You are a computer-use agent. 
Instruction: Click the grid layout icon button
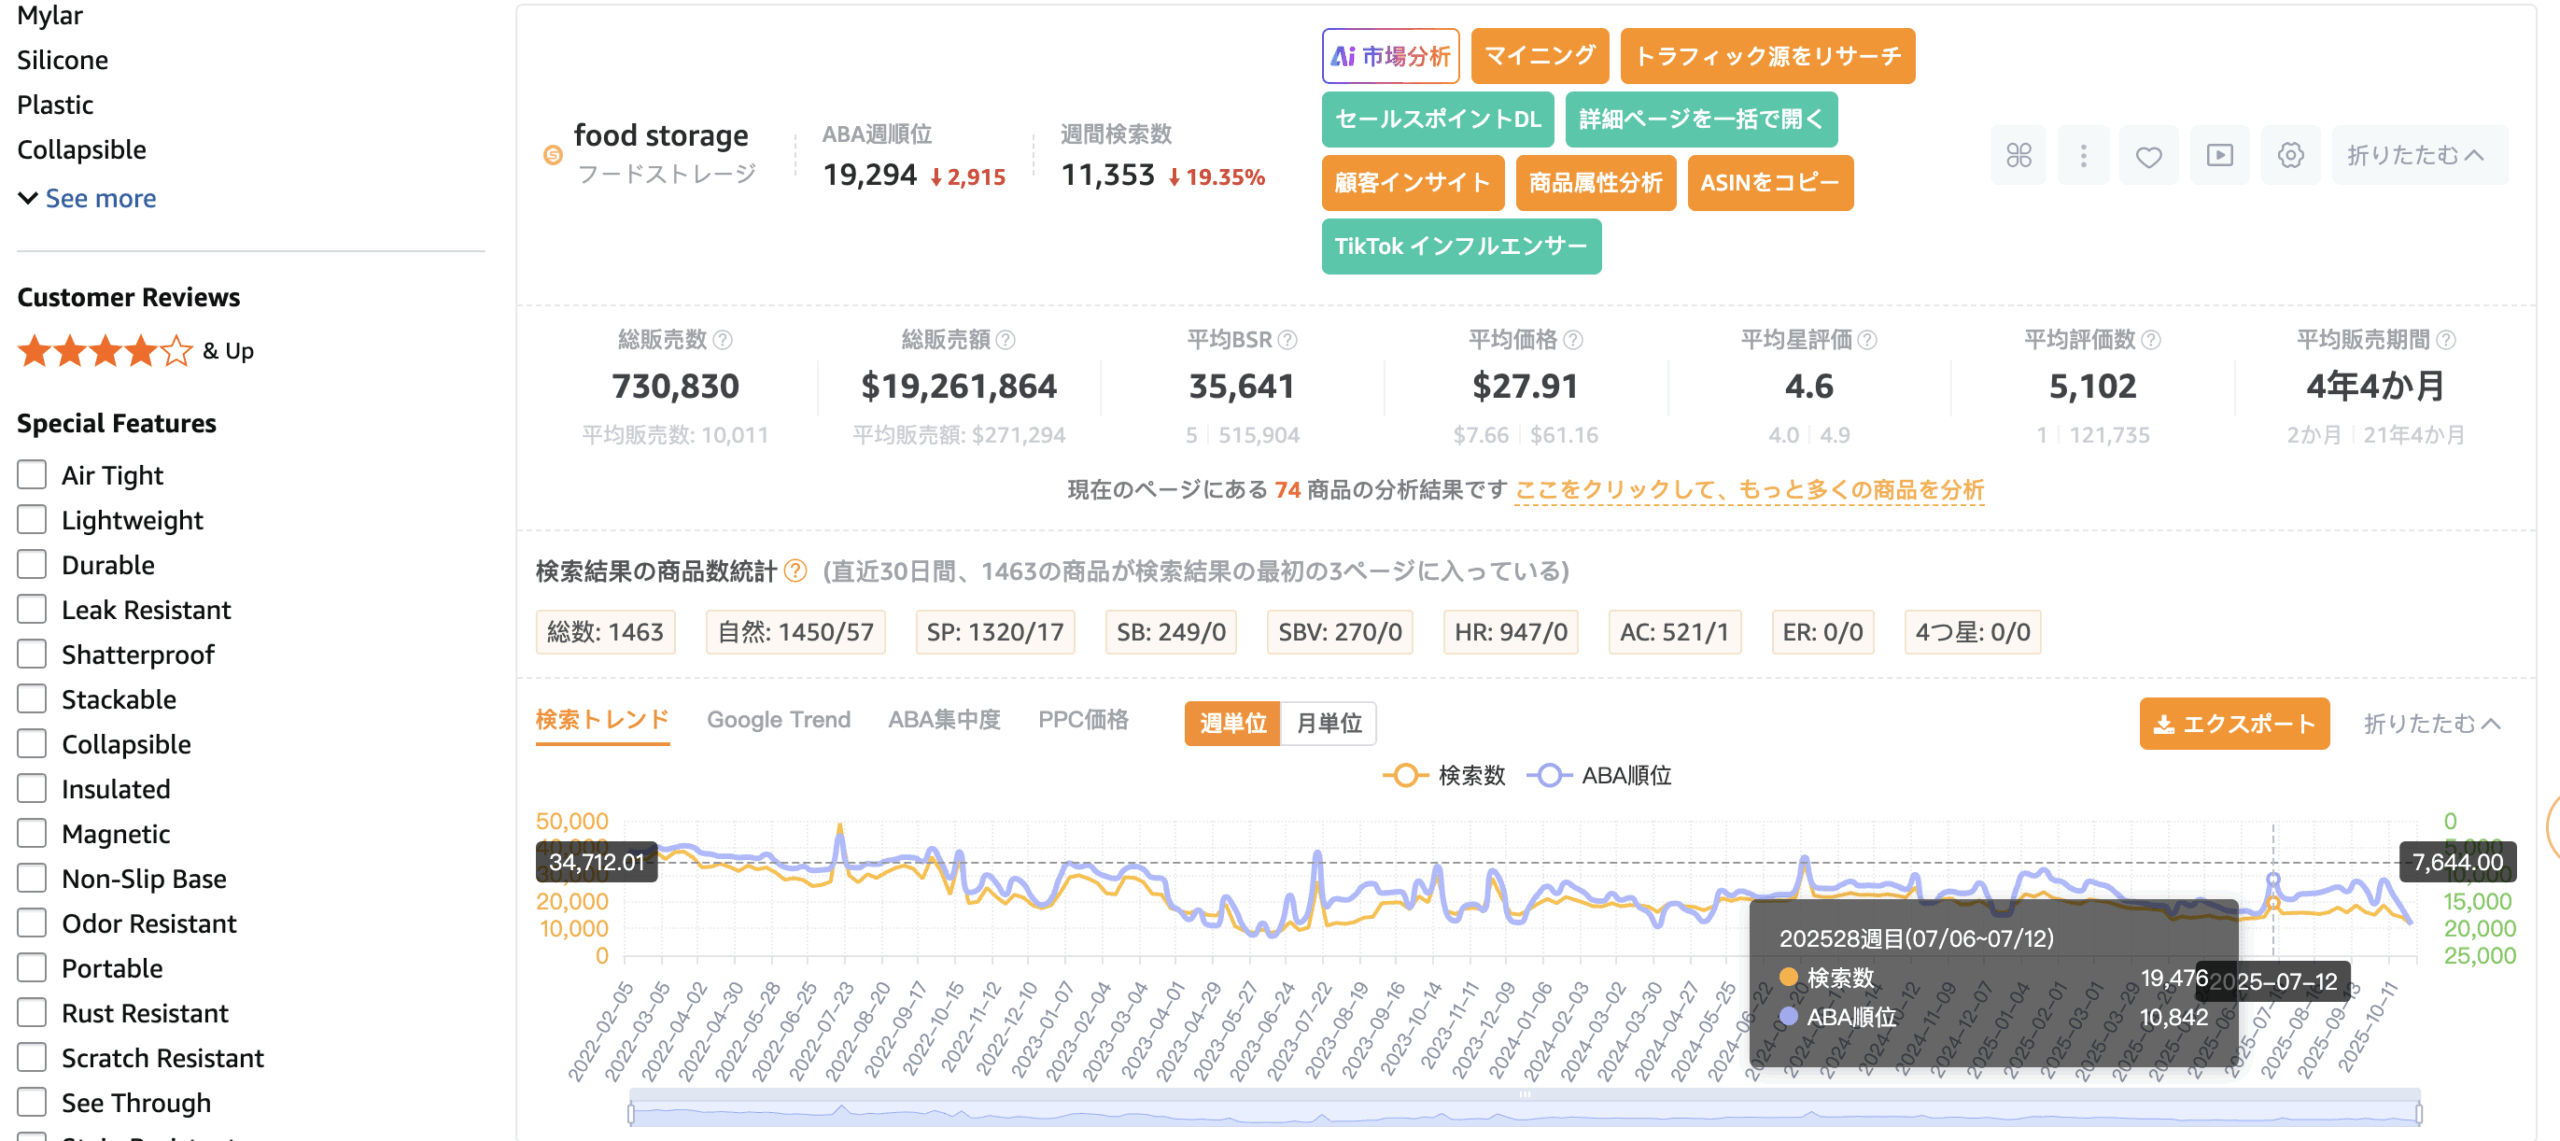pos(2018,155)
